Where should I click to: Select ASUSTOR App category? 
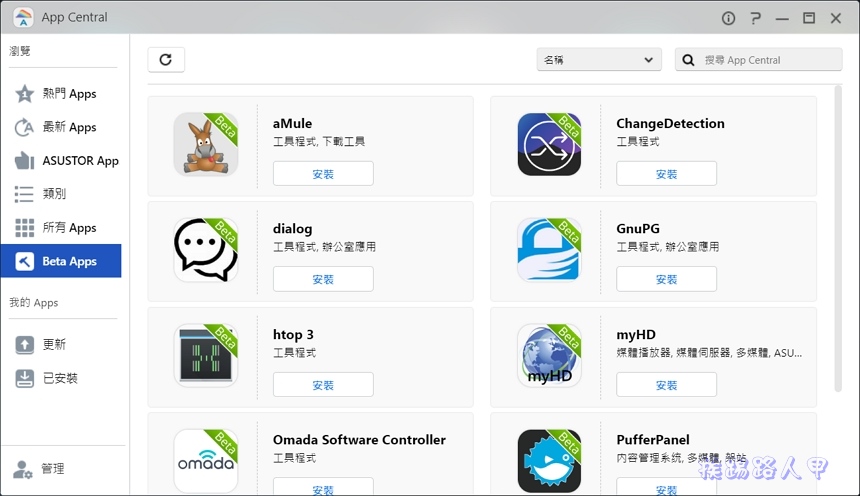61,161
